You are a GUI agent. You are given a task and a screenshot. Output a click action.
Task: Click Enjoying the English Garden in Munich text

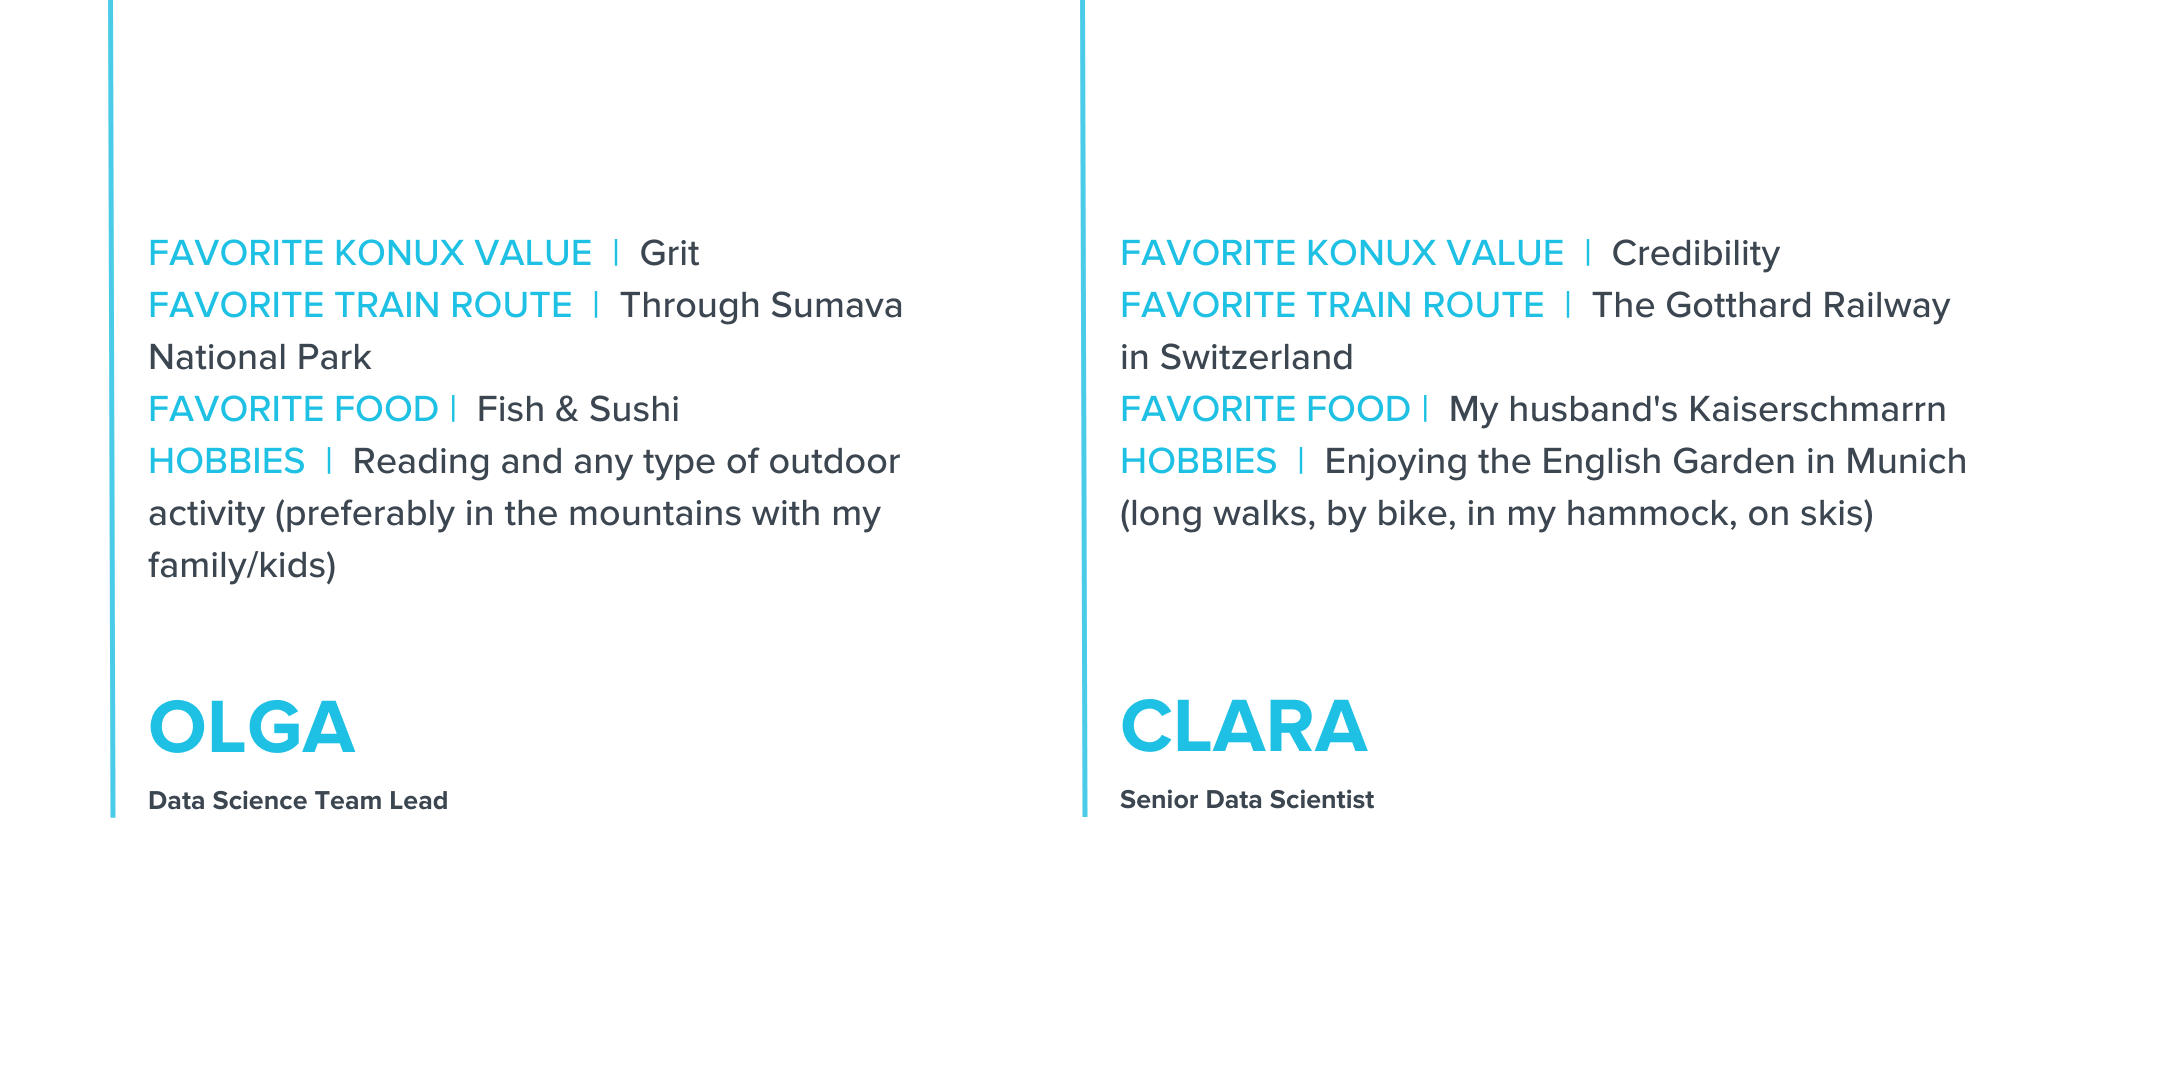tap(1645, 462)
